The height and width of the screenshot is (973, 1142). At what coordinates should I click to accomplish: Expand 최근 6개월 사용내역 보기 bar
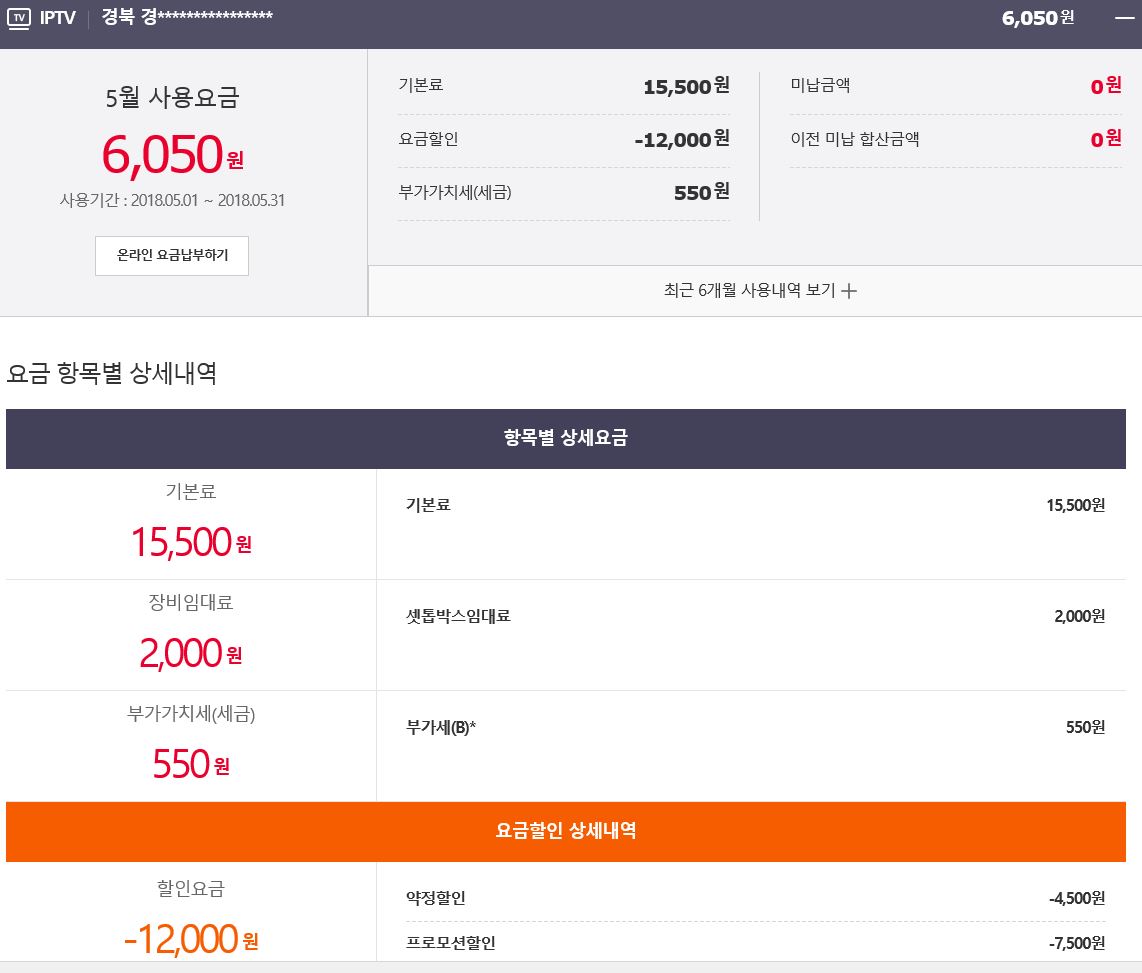755,291
